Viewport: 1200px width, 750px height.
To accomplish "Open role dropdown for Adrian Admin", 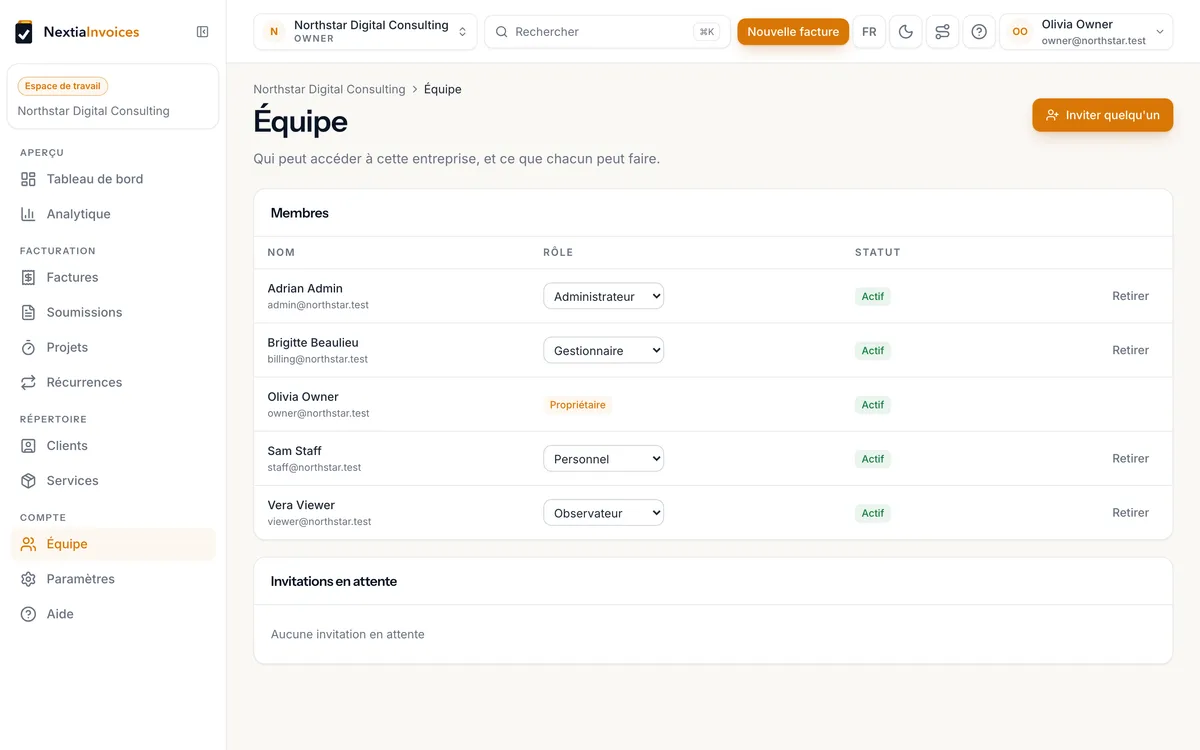I will pos(603,296).
